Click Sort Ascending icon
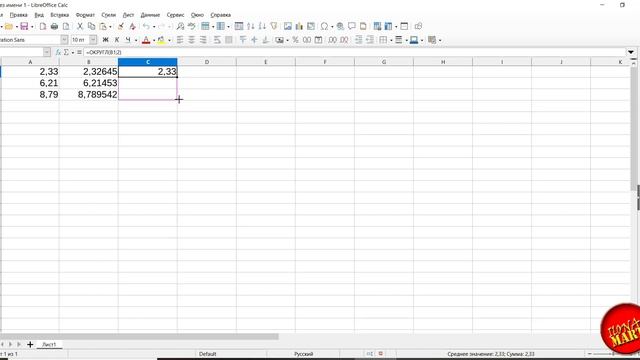The width and height of the screenshot is (640, 360). click(251, 27)
